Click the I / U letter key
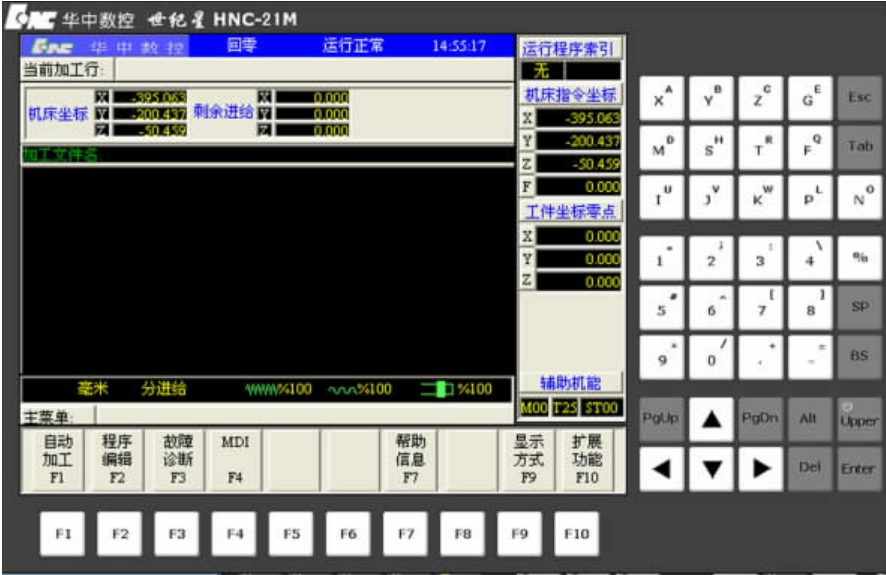886x575 pixels. (662, 197)
